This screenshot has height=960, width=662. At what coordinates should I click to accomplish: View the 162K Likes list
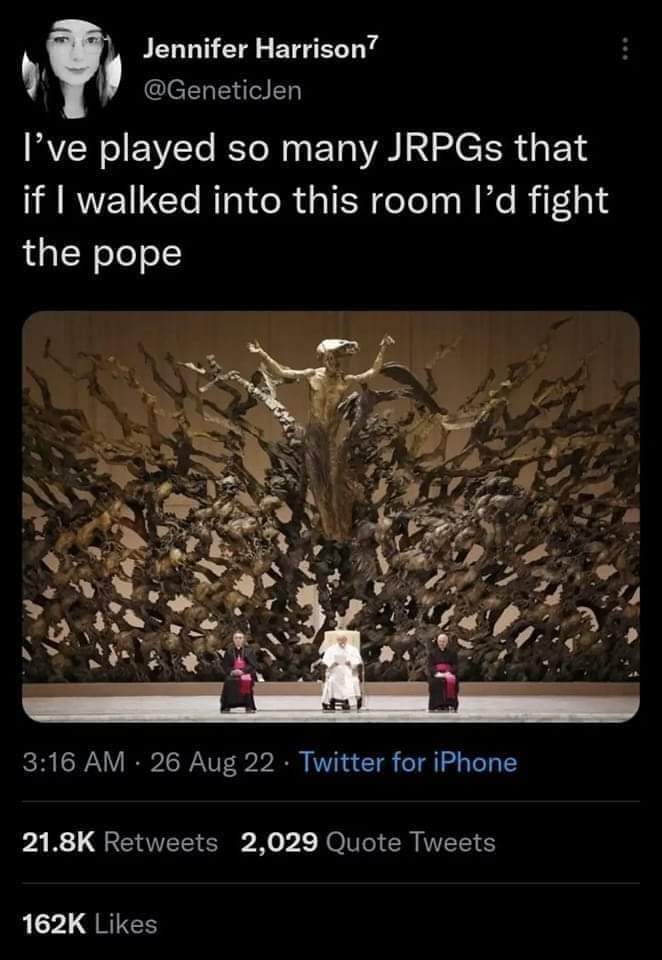[90, 924]
